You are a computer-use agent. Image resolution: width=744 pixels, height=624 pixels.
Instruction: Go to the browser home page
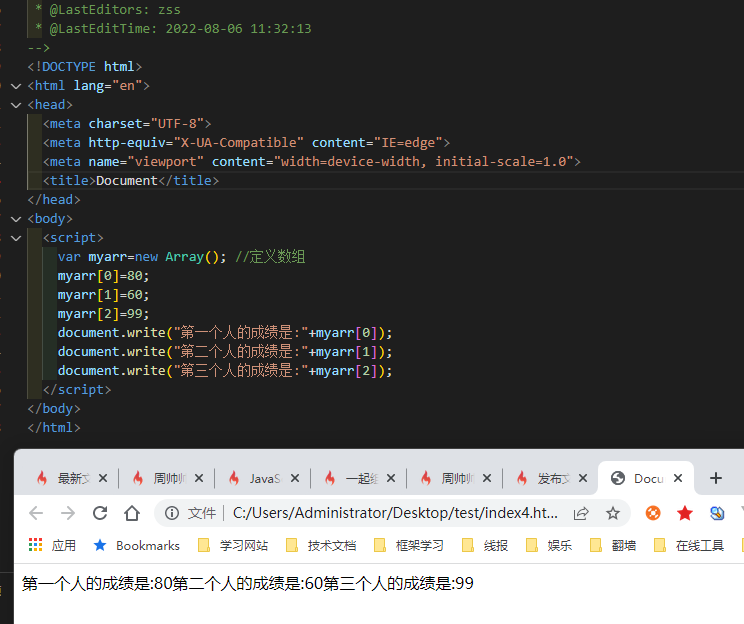(x=132, y=513)
